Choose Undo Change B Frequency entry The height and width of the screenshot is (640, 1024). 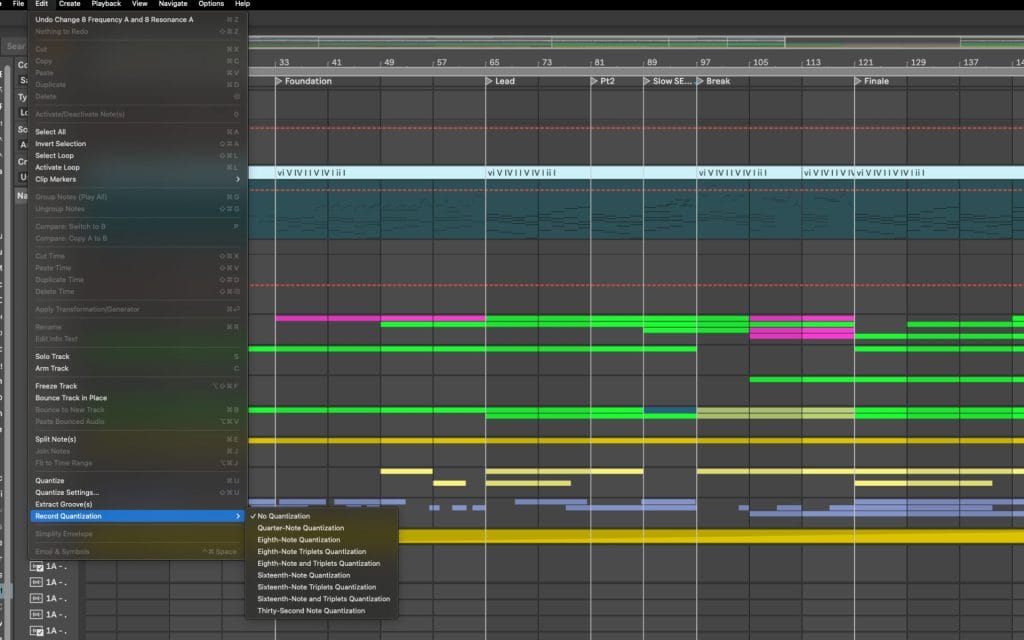coord(114,19)
